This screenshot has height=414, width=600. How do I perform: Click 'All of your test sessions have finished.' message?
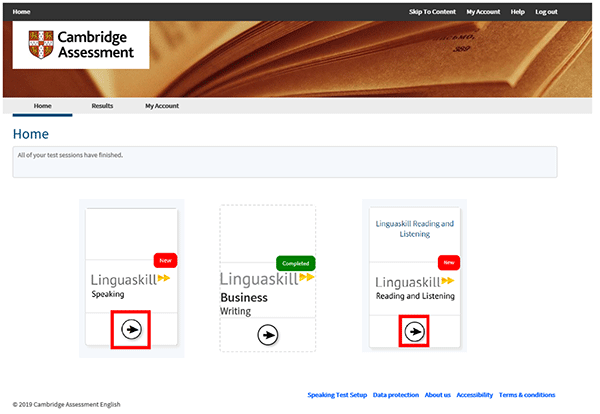(x=70, y=155)
